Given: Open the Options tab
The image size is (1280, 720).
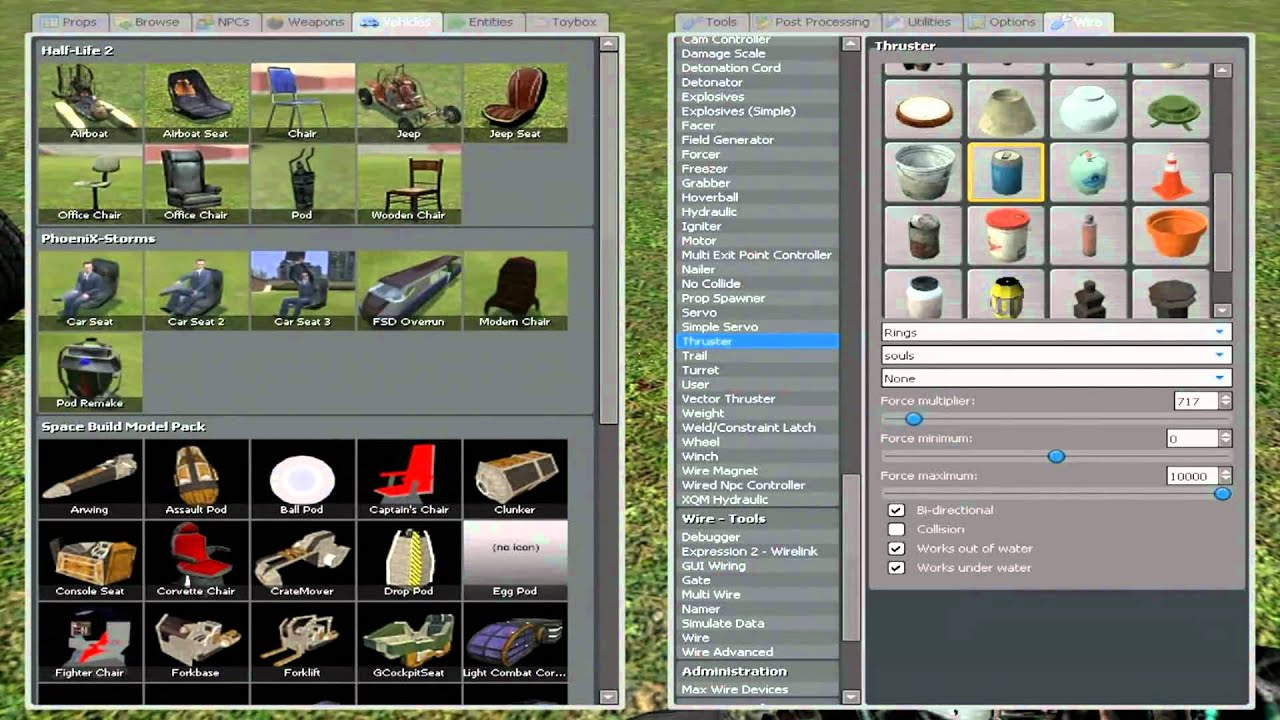Looking at the screenshot, I should pyautogui.click(x=1002, y=21).
